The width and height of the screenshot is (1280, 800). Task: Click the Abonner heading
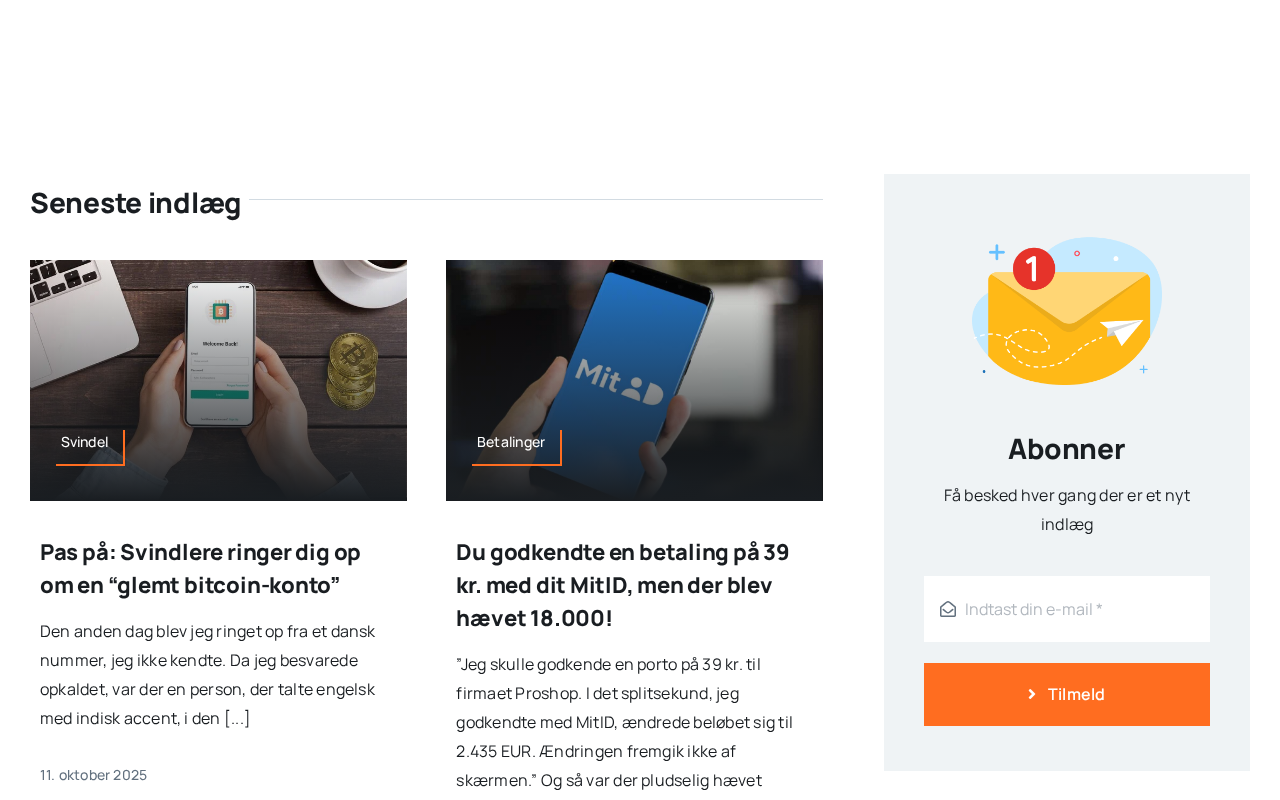(x=1067, y=449)
